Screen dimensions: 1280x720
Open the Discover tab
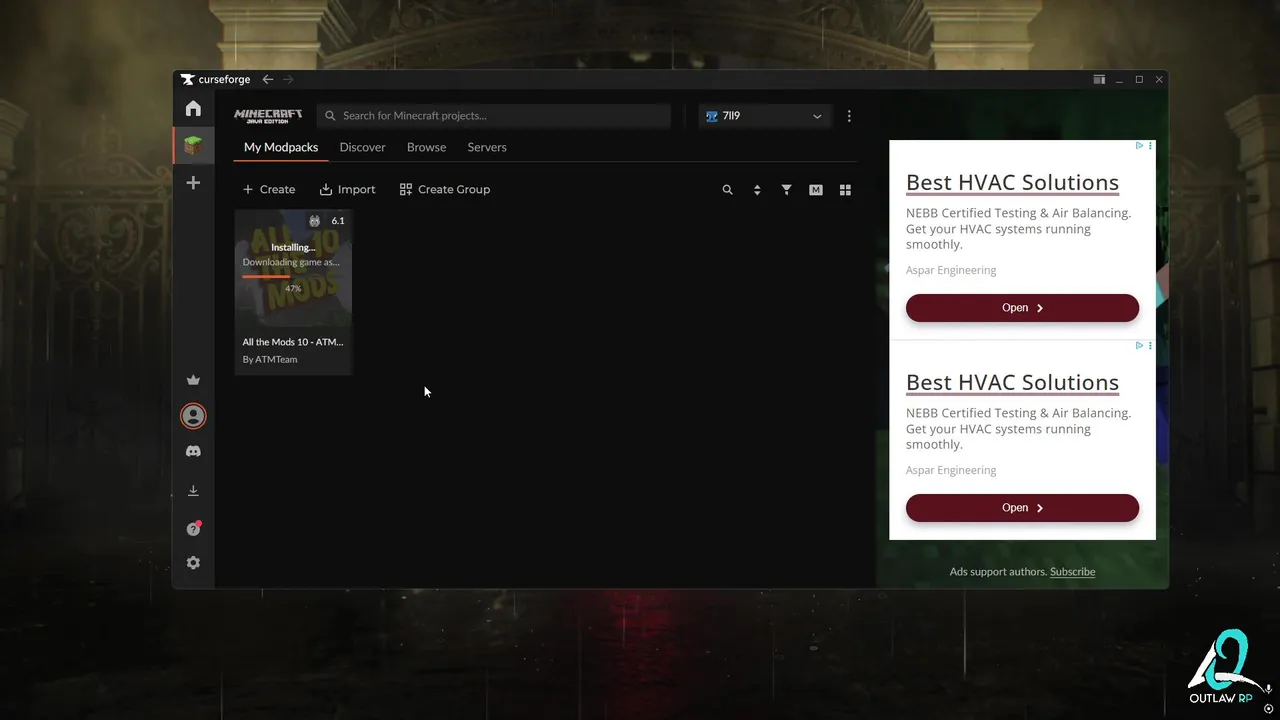362,147
